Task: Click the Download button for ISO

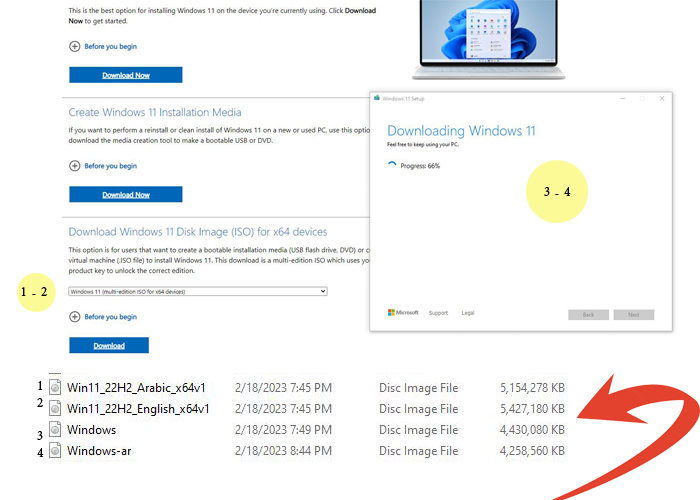Action: tap(109, 345)
